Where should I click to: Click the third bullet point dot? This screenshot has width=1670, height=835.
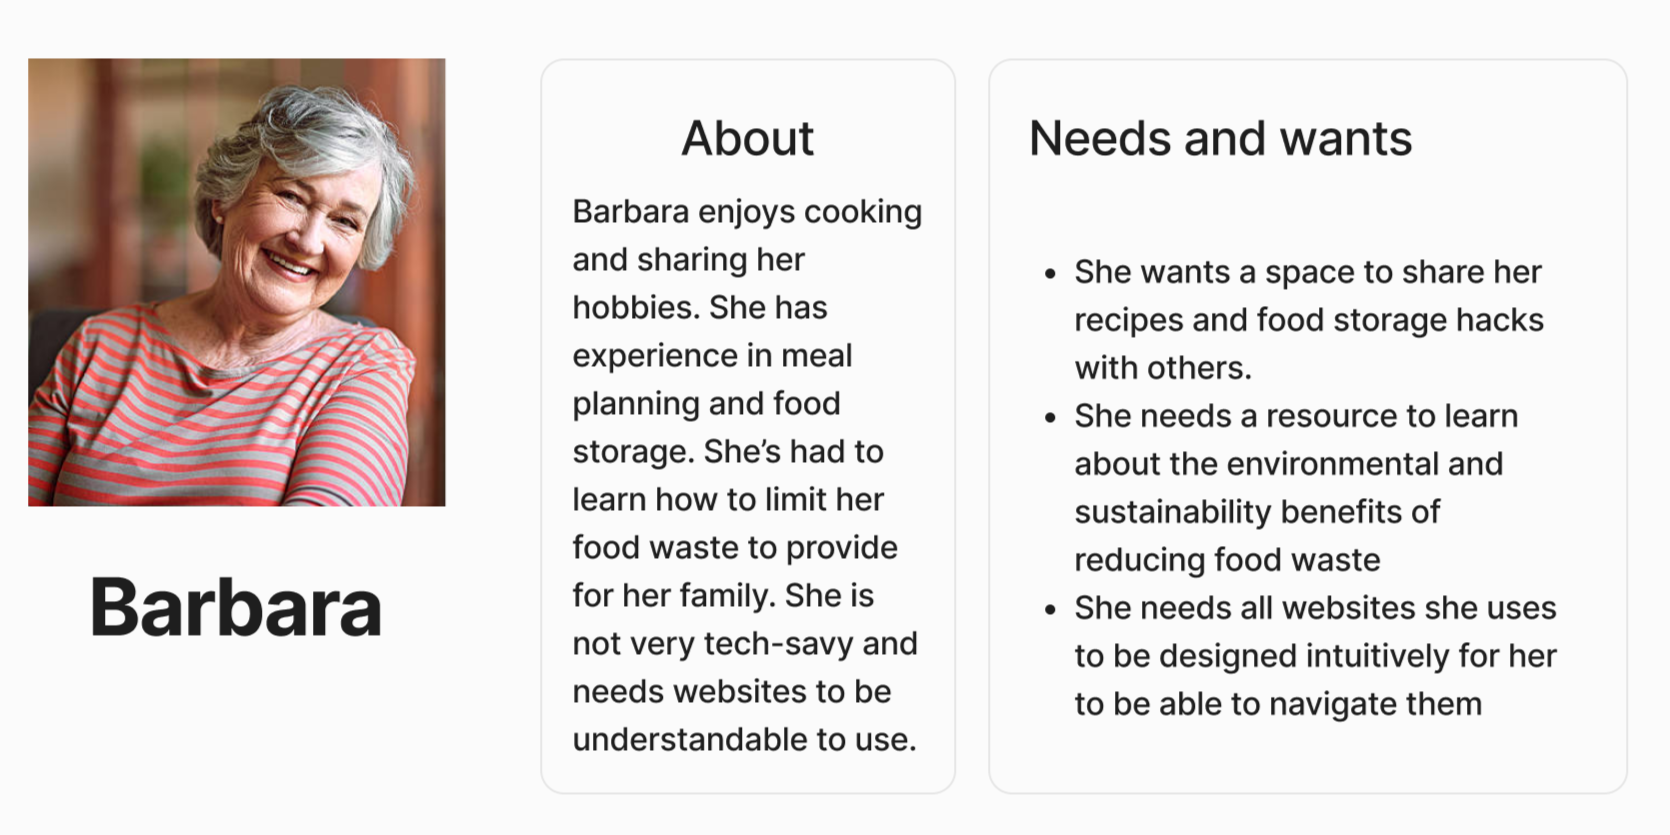point(1050,609)
